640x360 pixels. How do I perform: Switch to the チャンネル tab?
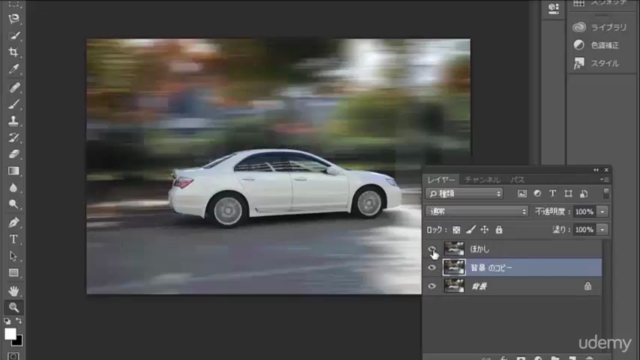[482, 180]
